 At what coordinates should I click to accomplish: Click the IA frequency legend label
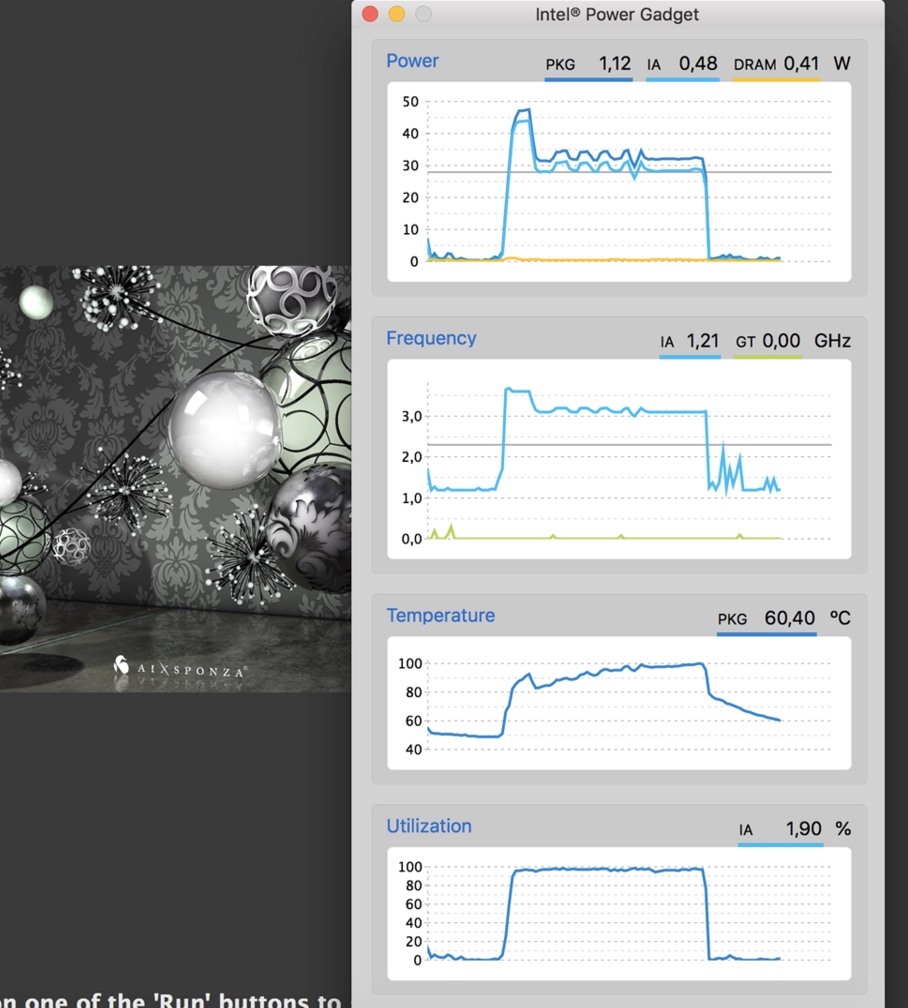[x=667, y=342]
